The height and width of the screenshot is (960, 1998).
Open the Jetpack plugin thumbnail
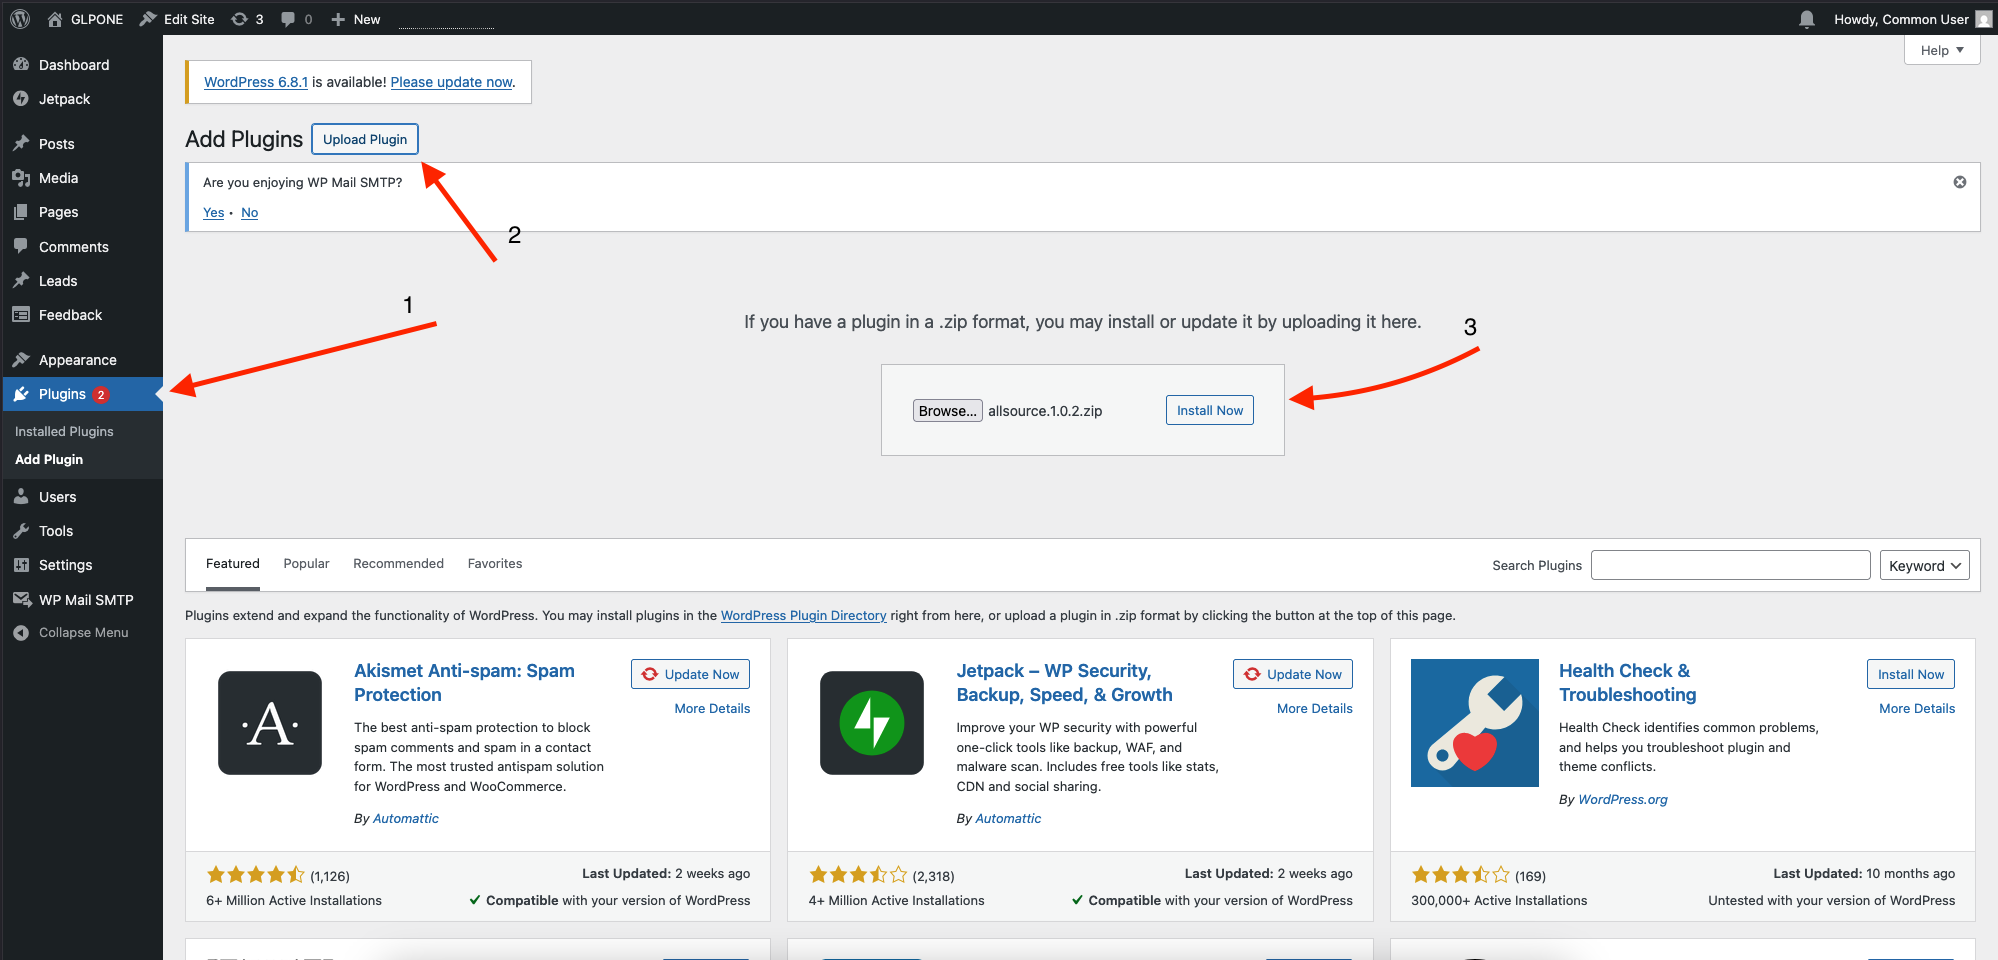click(x=872, y=723)
